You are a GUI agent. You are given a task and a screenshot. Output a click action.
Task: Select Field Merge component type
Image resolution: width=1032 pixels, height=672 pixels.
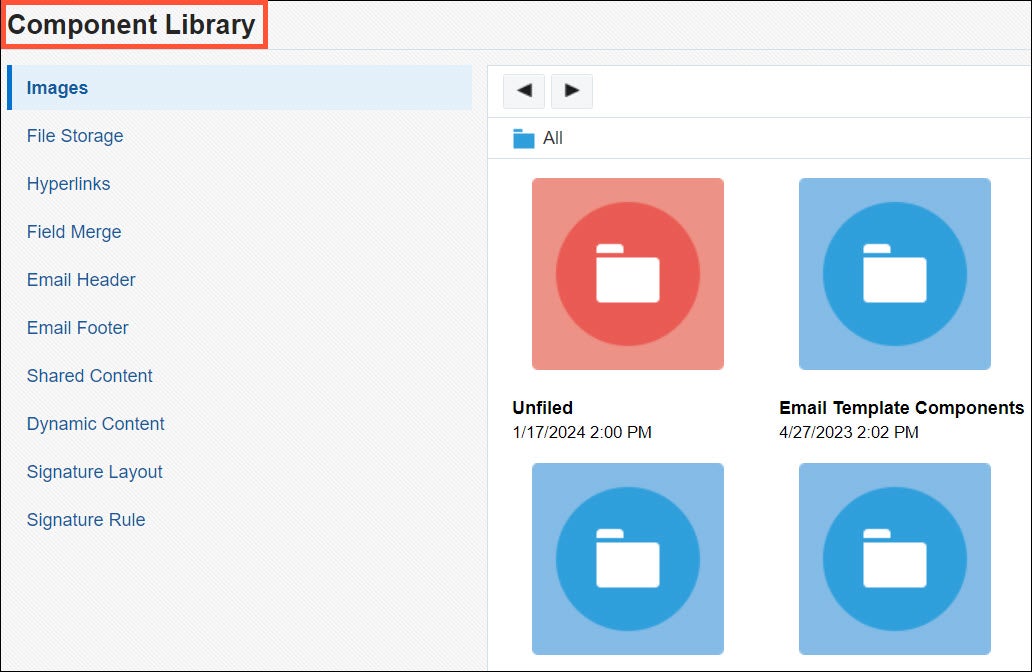74,232
